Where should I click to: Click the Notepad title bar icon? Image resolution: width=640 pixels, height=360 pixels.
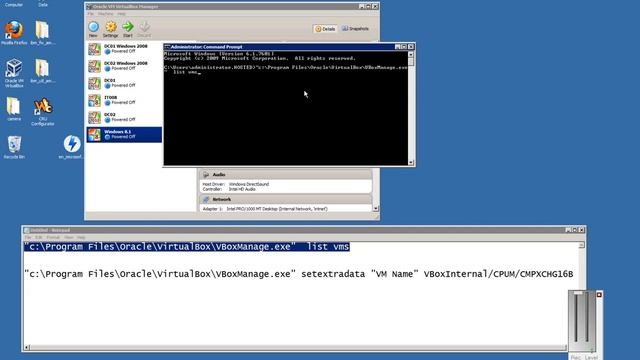click(x=27, y=230)
